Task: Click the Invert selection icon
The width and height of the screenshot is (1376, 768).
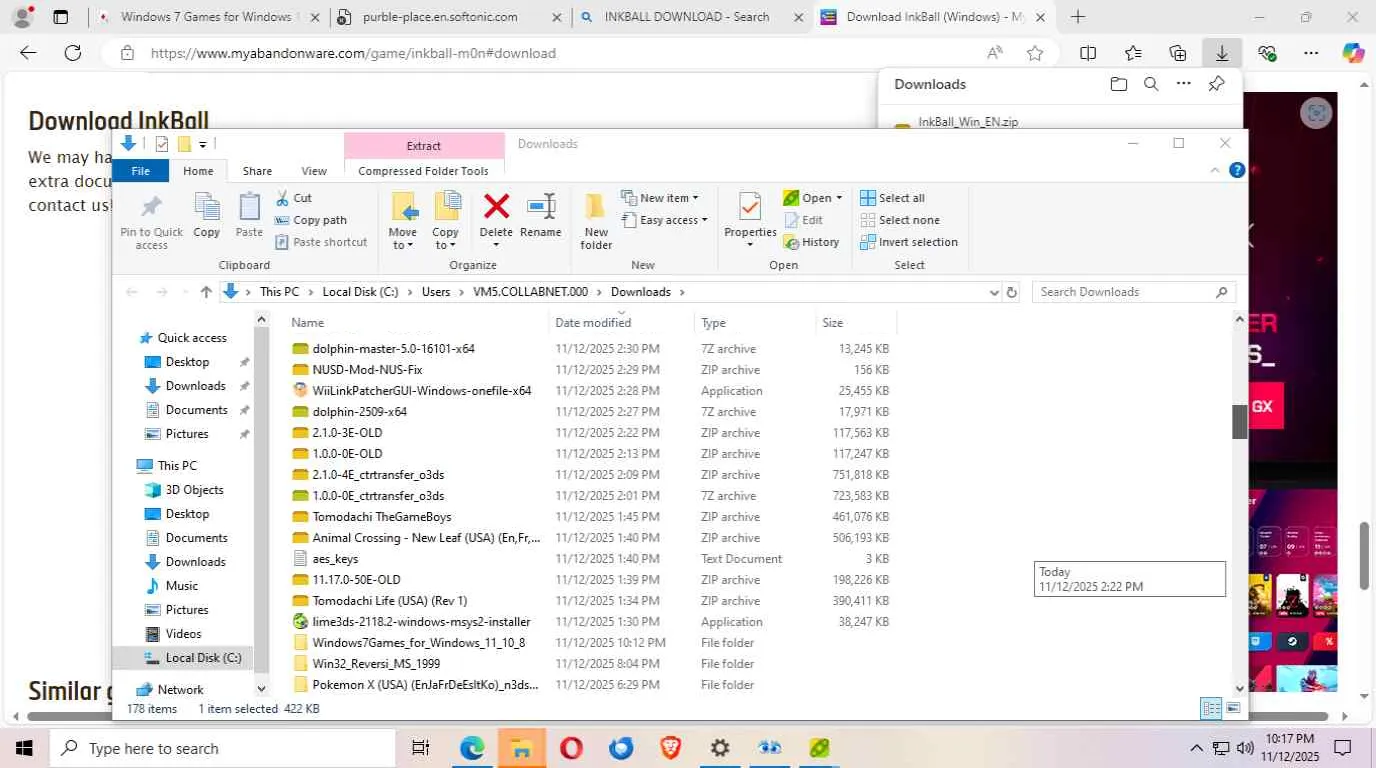Action: [867, 242]
